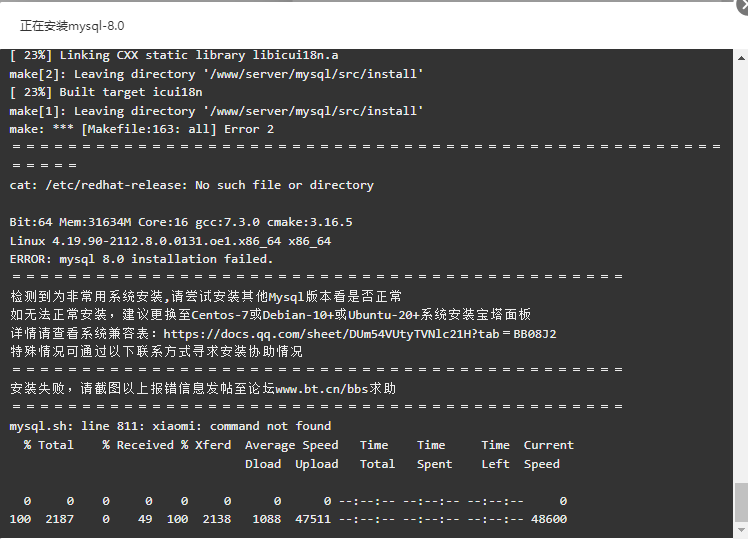Click the Linux 4.19.90 kernel version line
This screenshot has width=748, height=539.
[170, 241]
